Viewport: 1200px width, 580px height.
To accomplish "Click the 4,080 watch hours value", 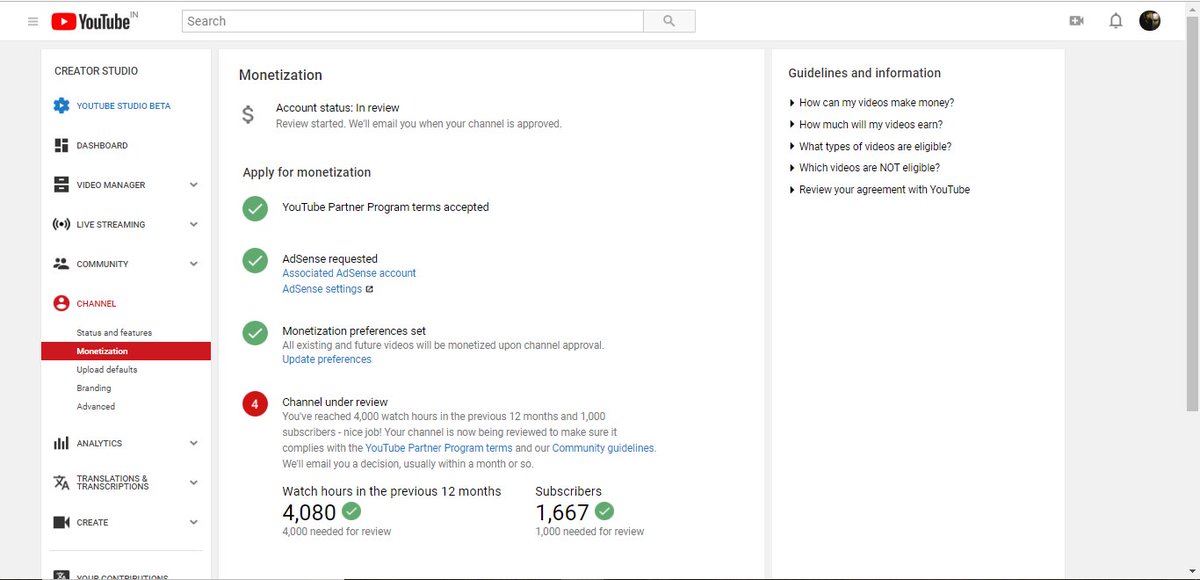I will pyautogui.click(x=309, y=512).
